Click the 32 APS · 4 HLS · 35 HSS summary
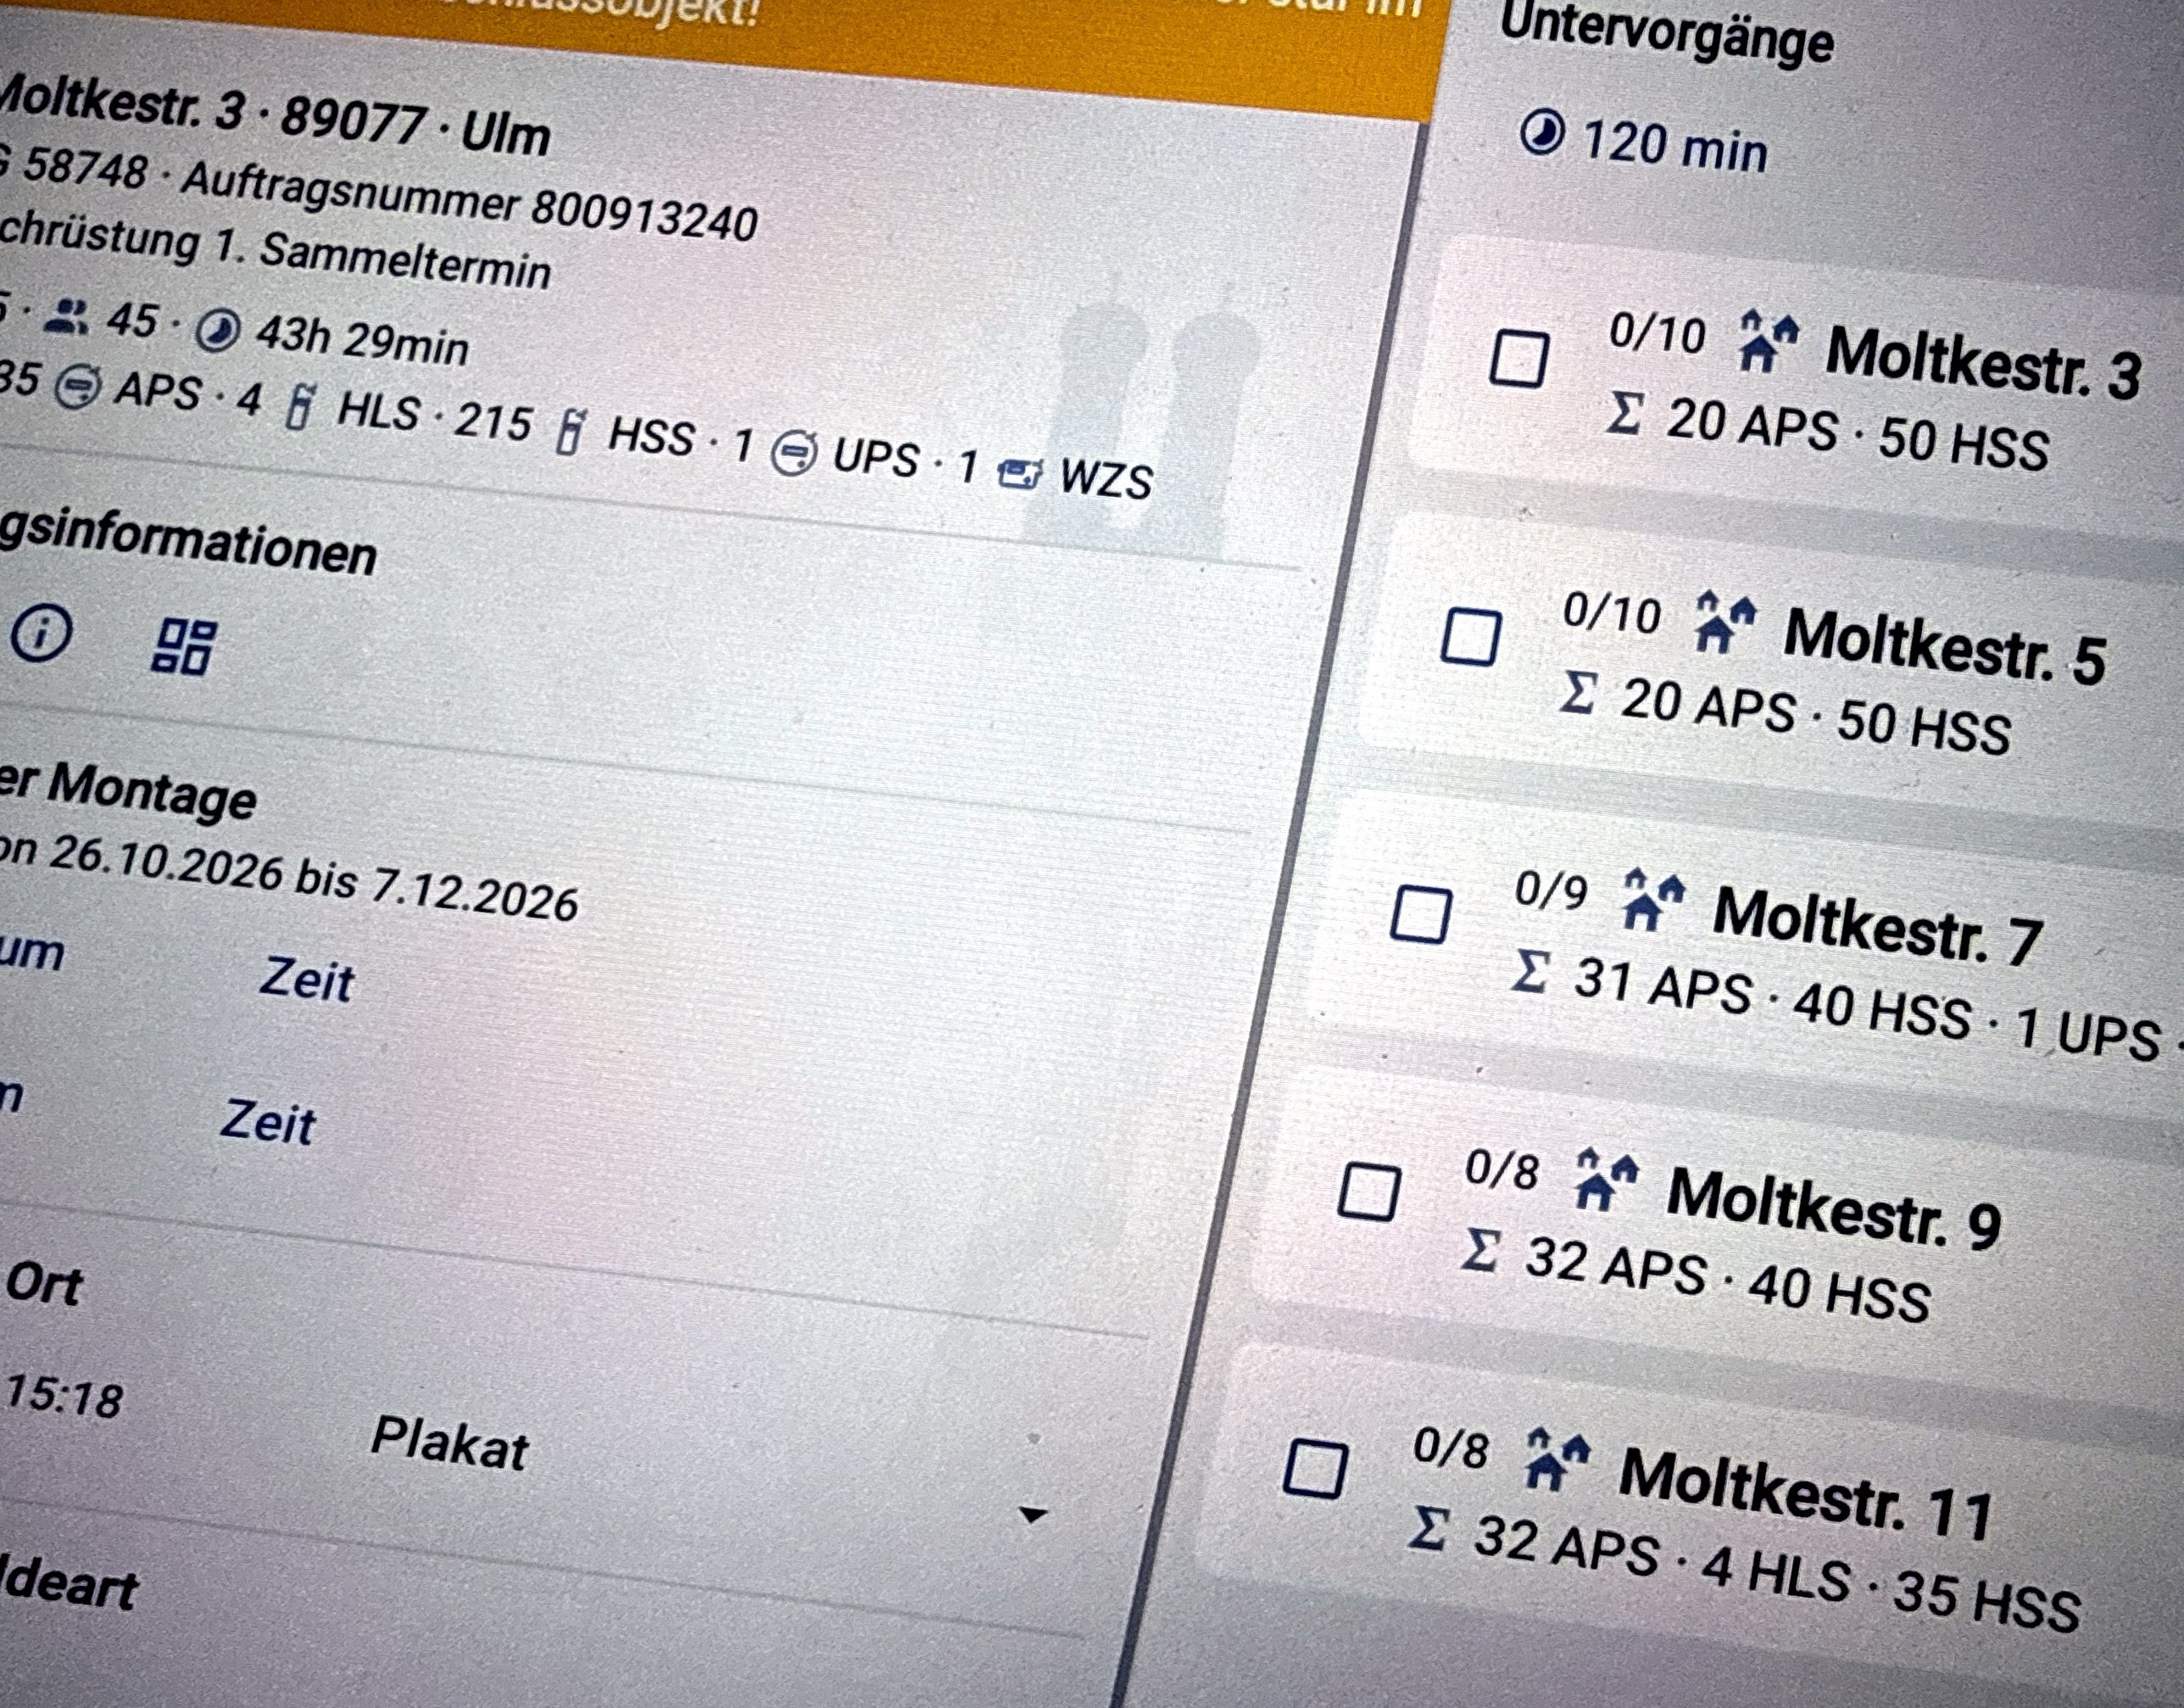2184x1708 pixels. (1777, 1573)
